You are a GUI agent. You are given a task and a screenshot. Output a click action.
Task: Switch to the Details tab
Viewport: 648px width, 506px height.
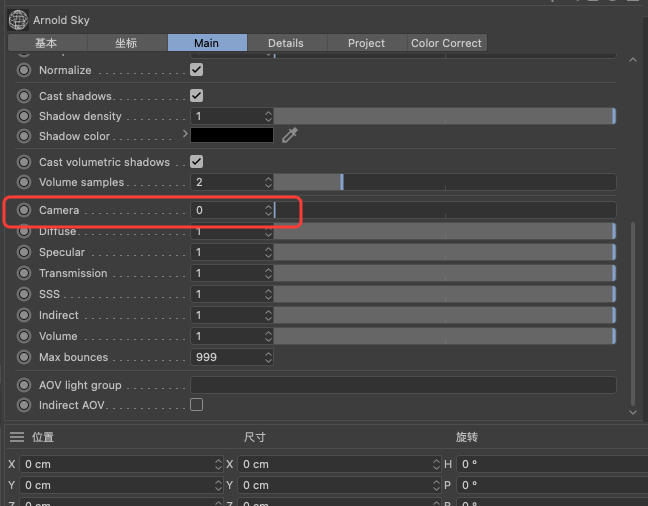(287, 43)
